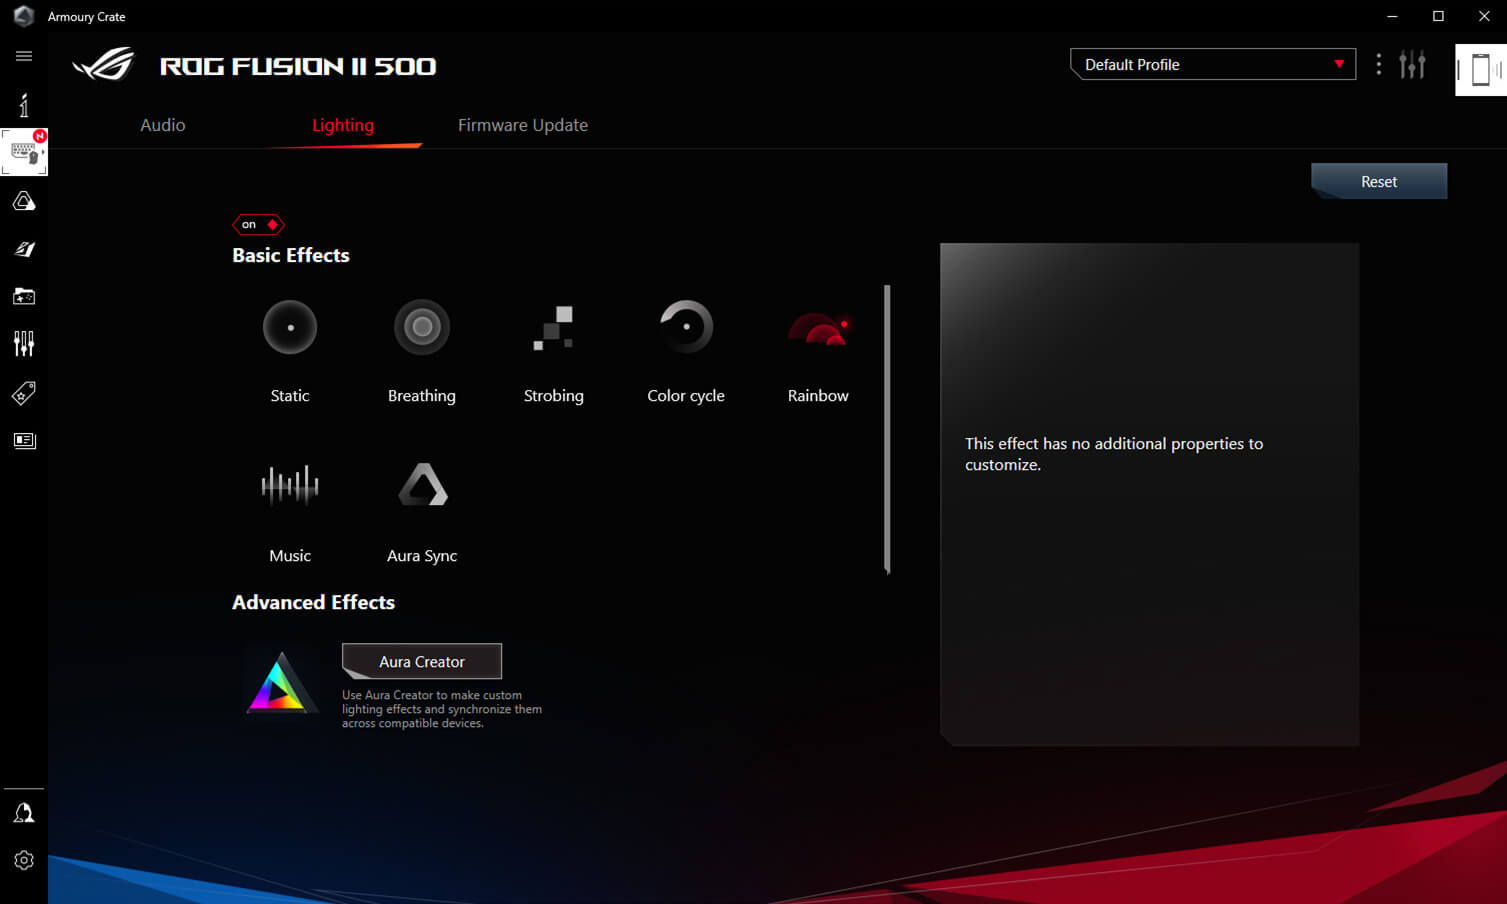This screenshot has width=1507, height=904.
Task: Open the more options three-dot menu
Action: coord(1379,65)
